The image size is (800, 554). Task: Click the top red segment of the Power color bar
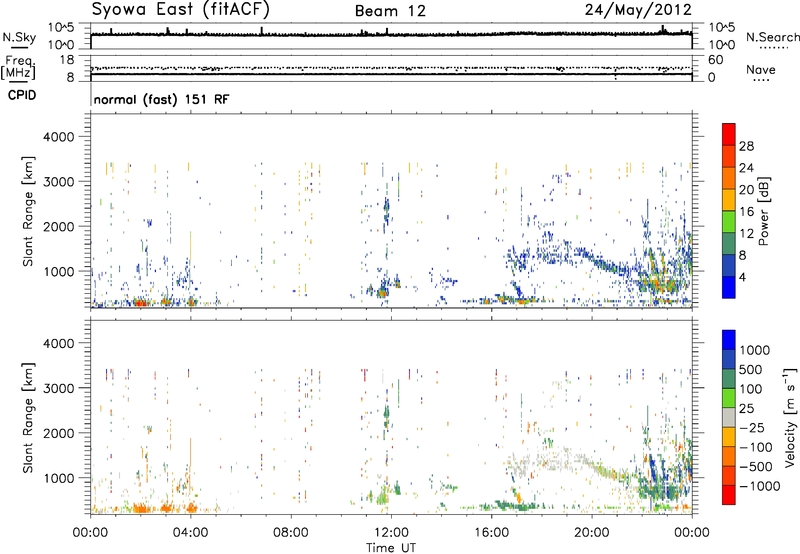click(x=729, y=135)
